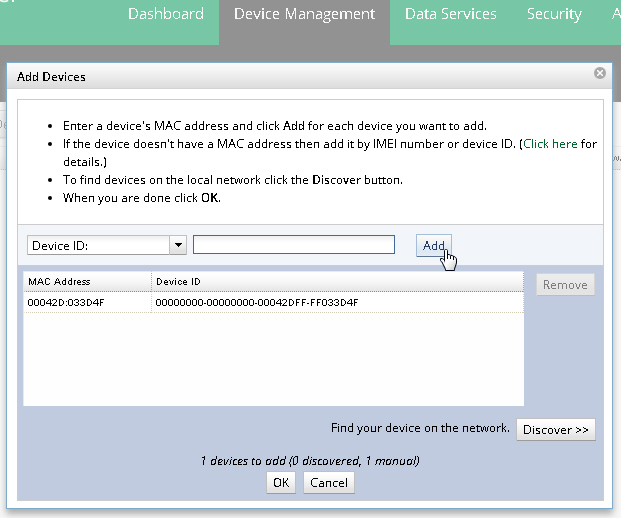Screen dimensions: 621x518
Task: Open the Device ID type combo box
Action: 98,245
